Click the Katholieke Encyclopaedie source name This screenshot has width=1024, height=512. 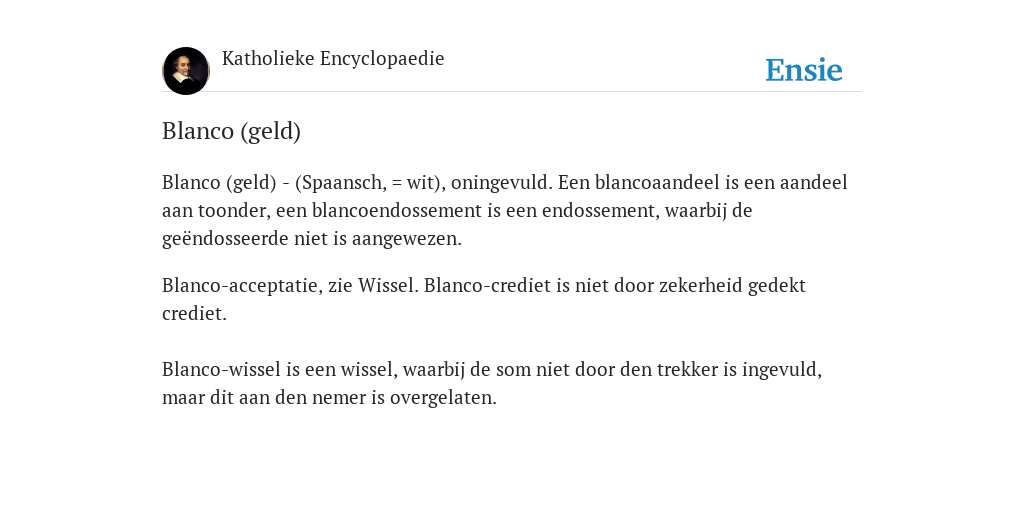click(x=333, y=59)
